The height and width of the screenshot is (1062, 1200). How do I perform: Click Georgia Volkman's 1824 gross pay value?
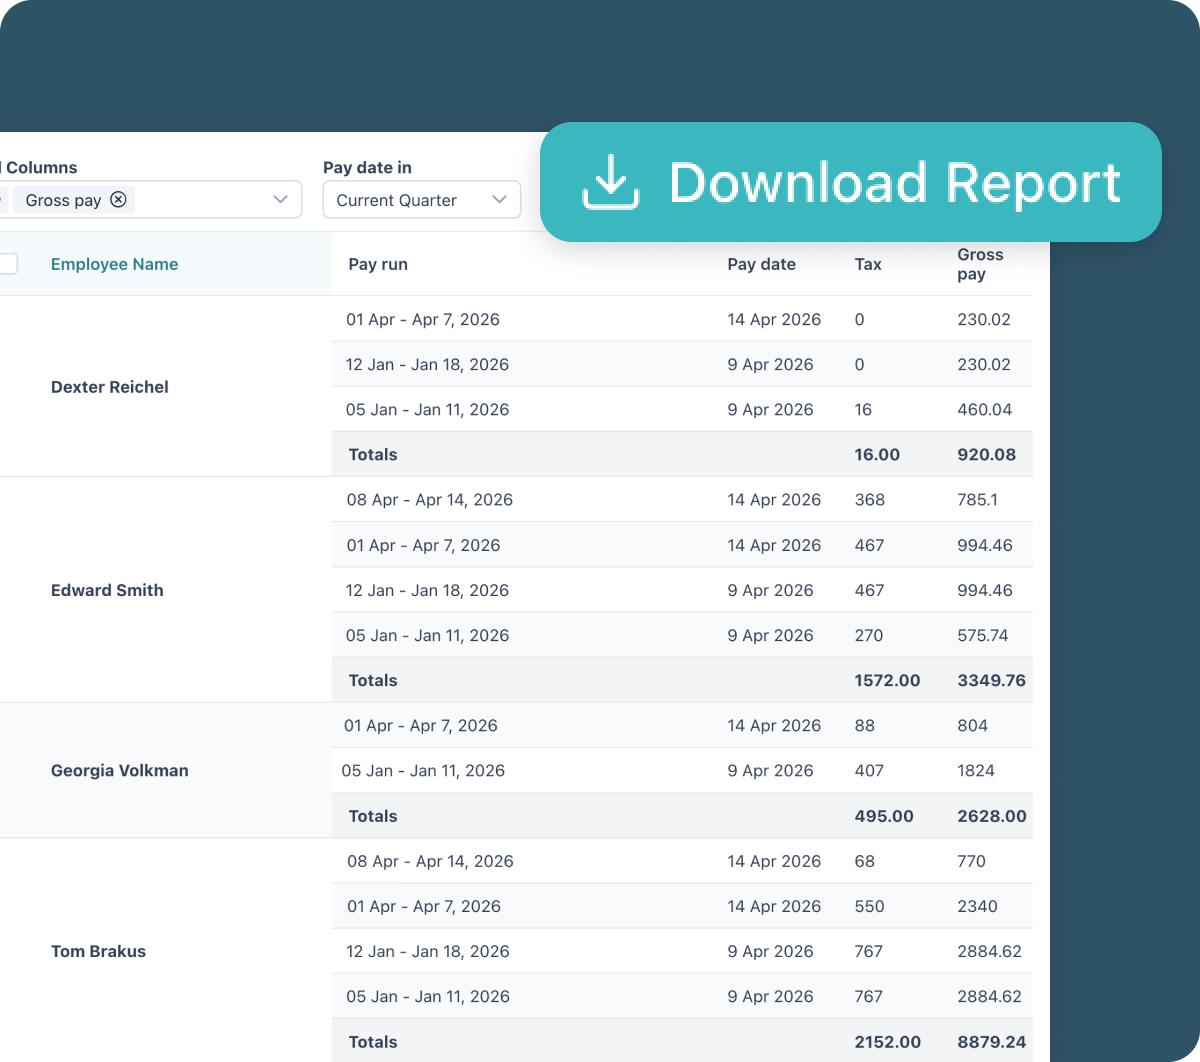point(975,770)
